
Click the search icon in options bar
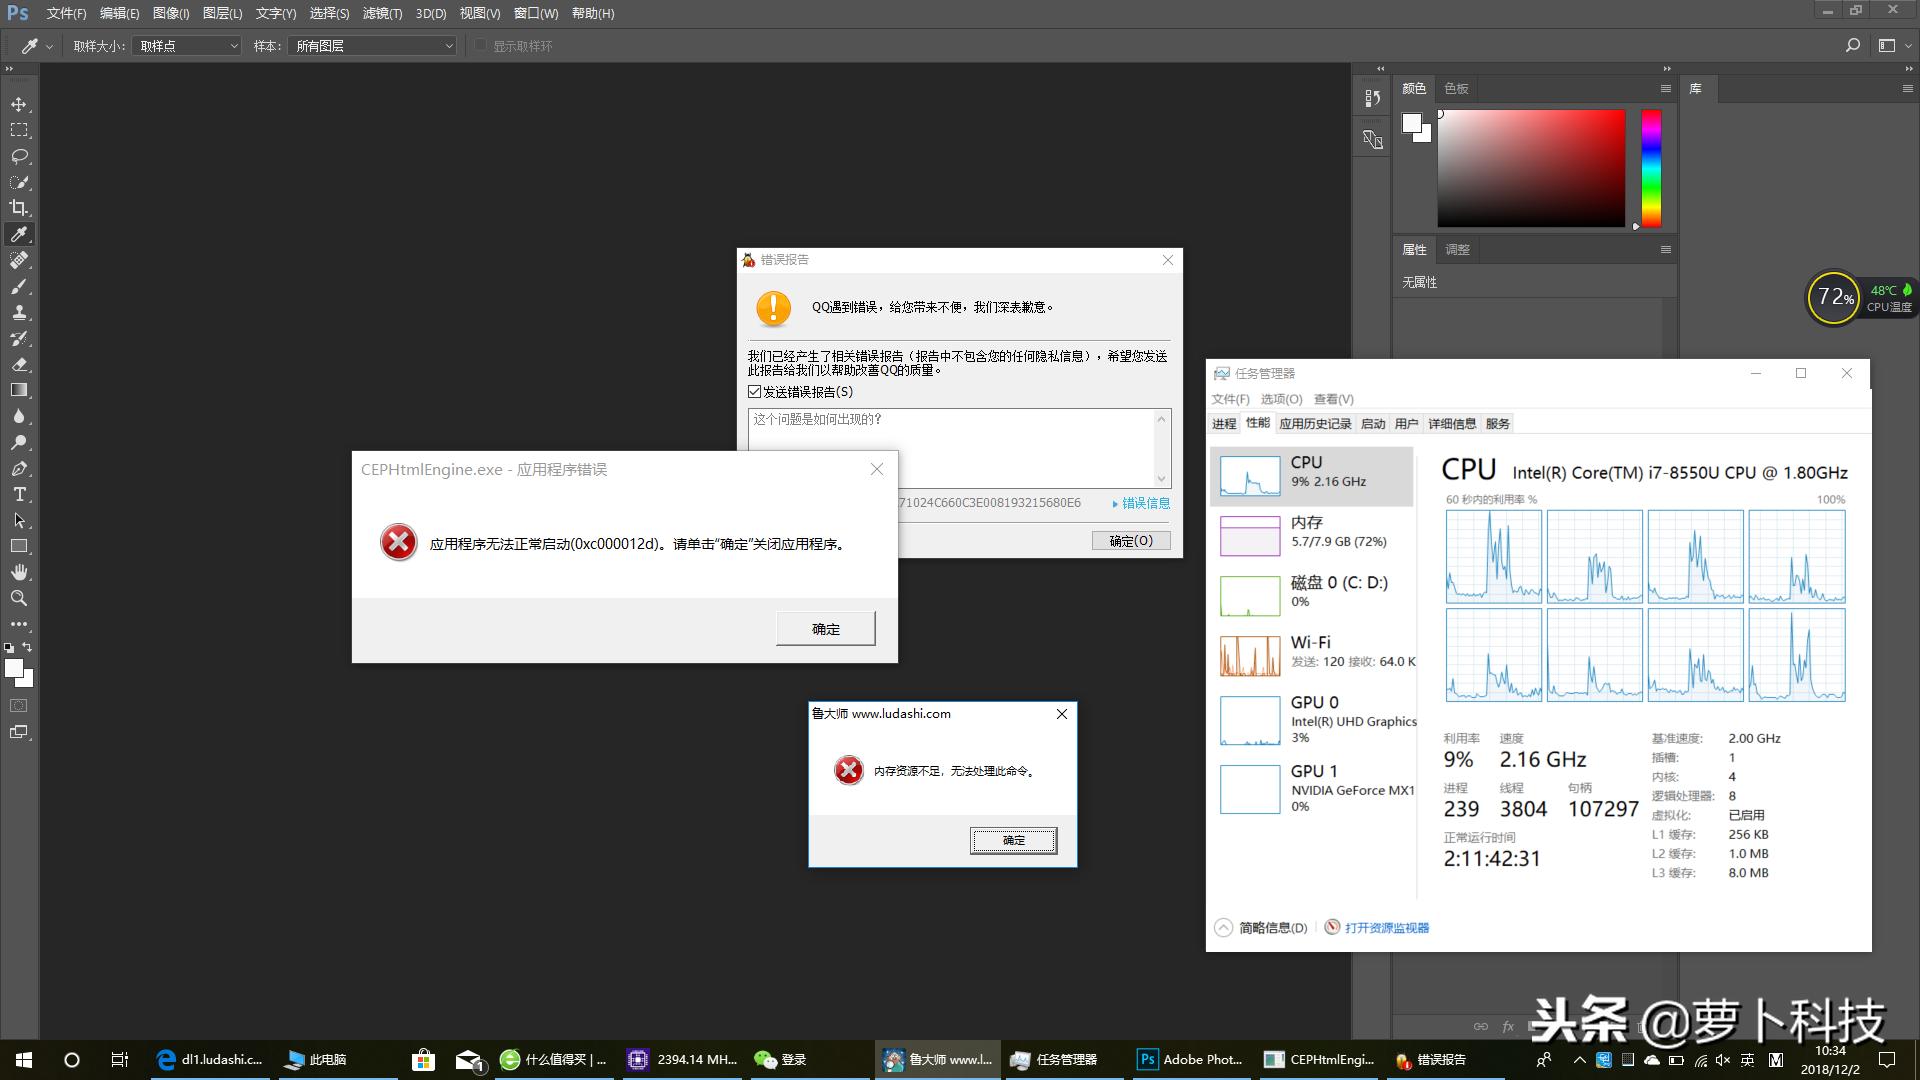coord(1852,45)
